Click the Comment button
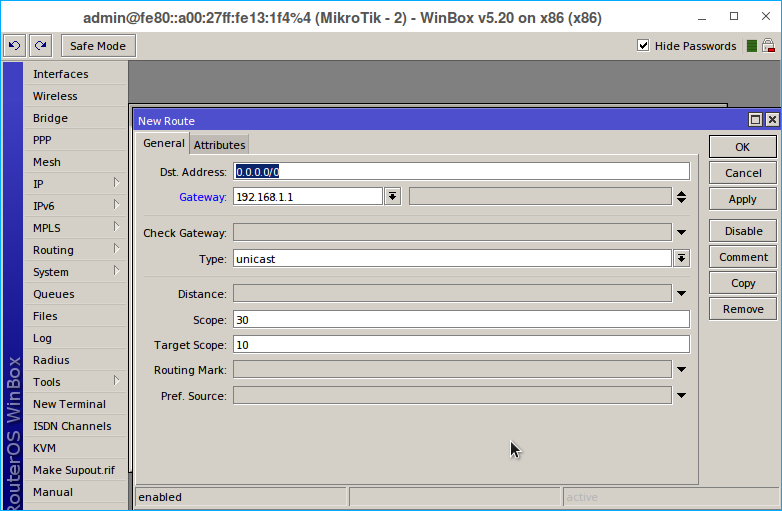Viewport: 782px width, 511px height. 743,257
